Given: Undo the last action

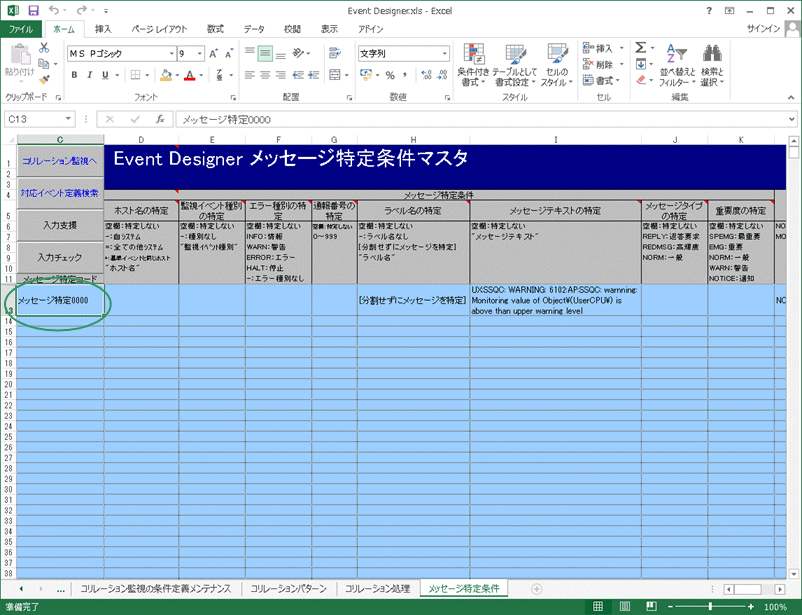Looking at the screenshot, I should tap(54, 11).
